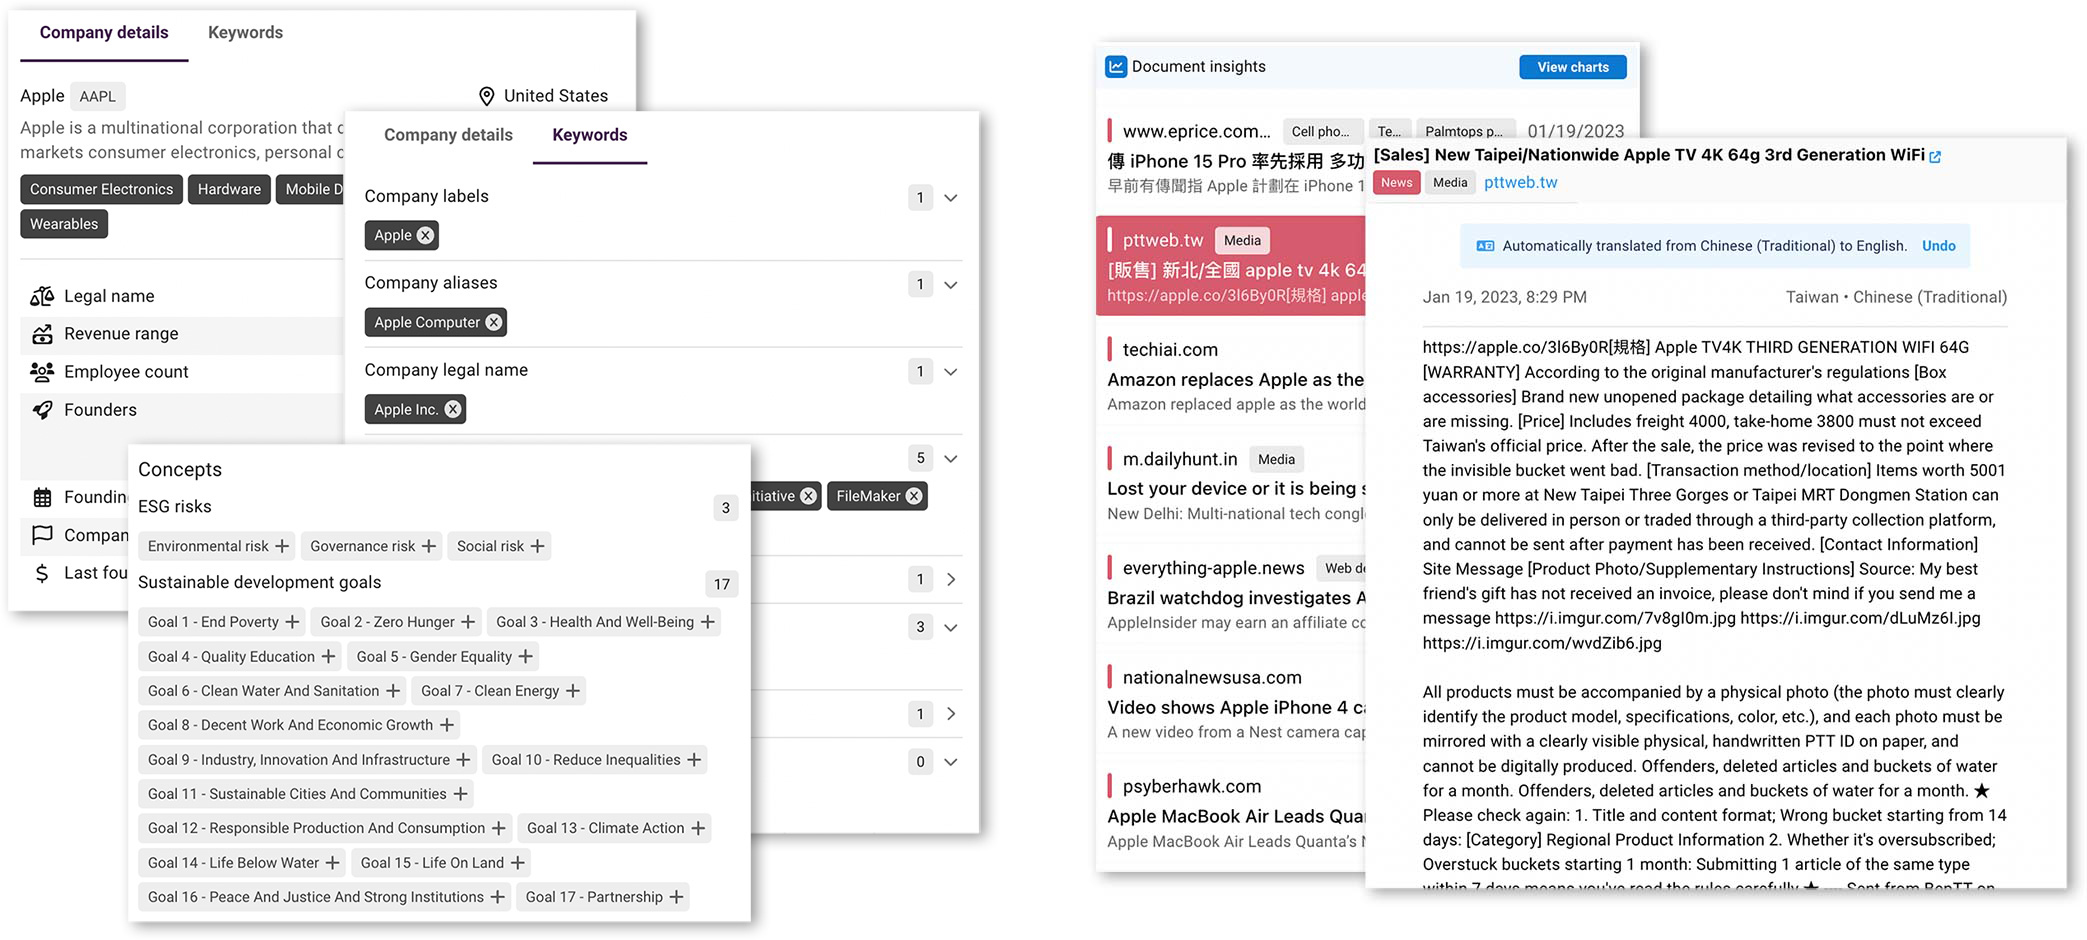The height and width of the screenshot is (940, 2087).
Task: Collapse the Company legal name section
Action: 951,372
